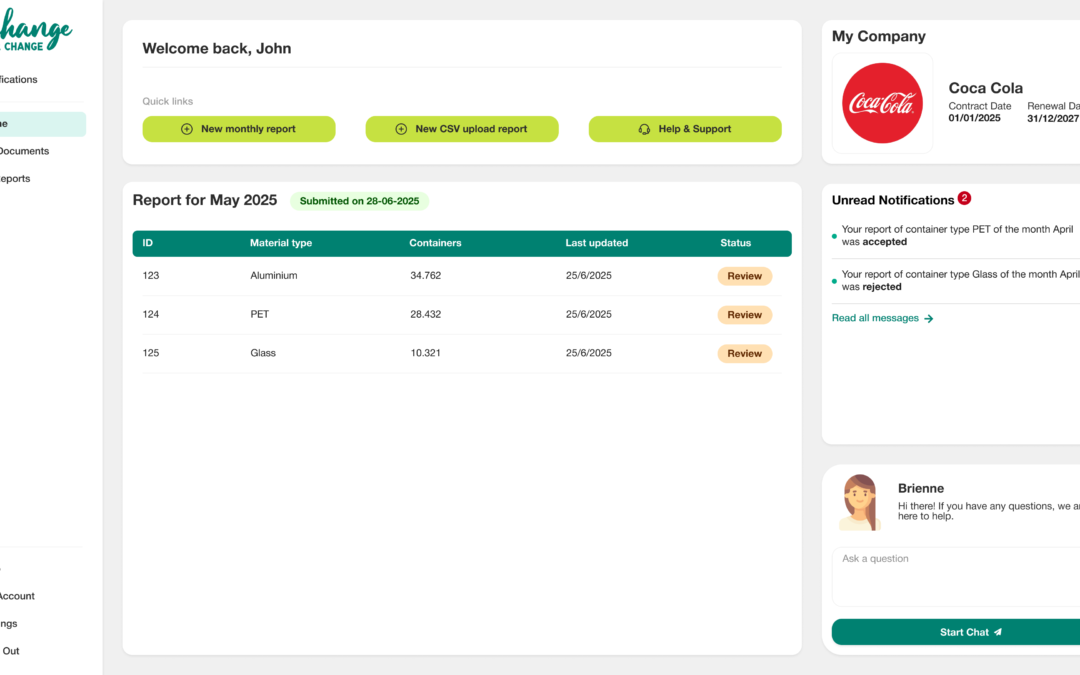Click the Ask a question input field
Viewport: 1080px width, 675px height.
(956, 577)
